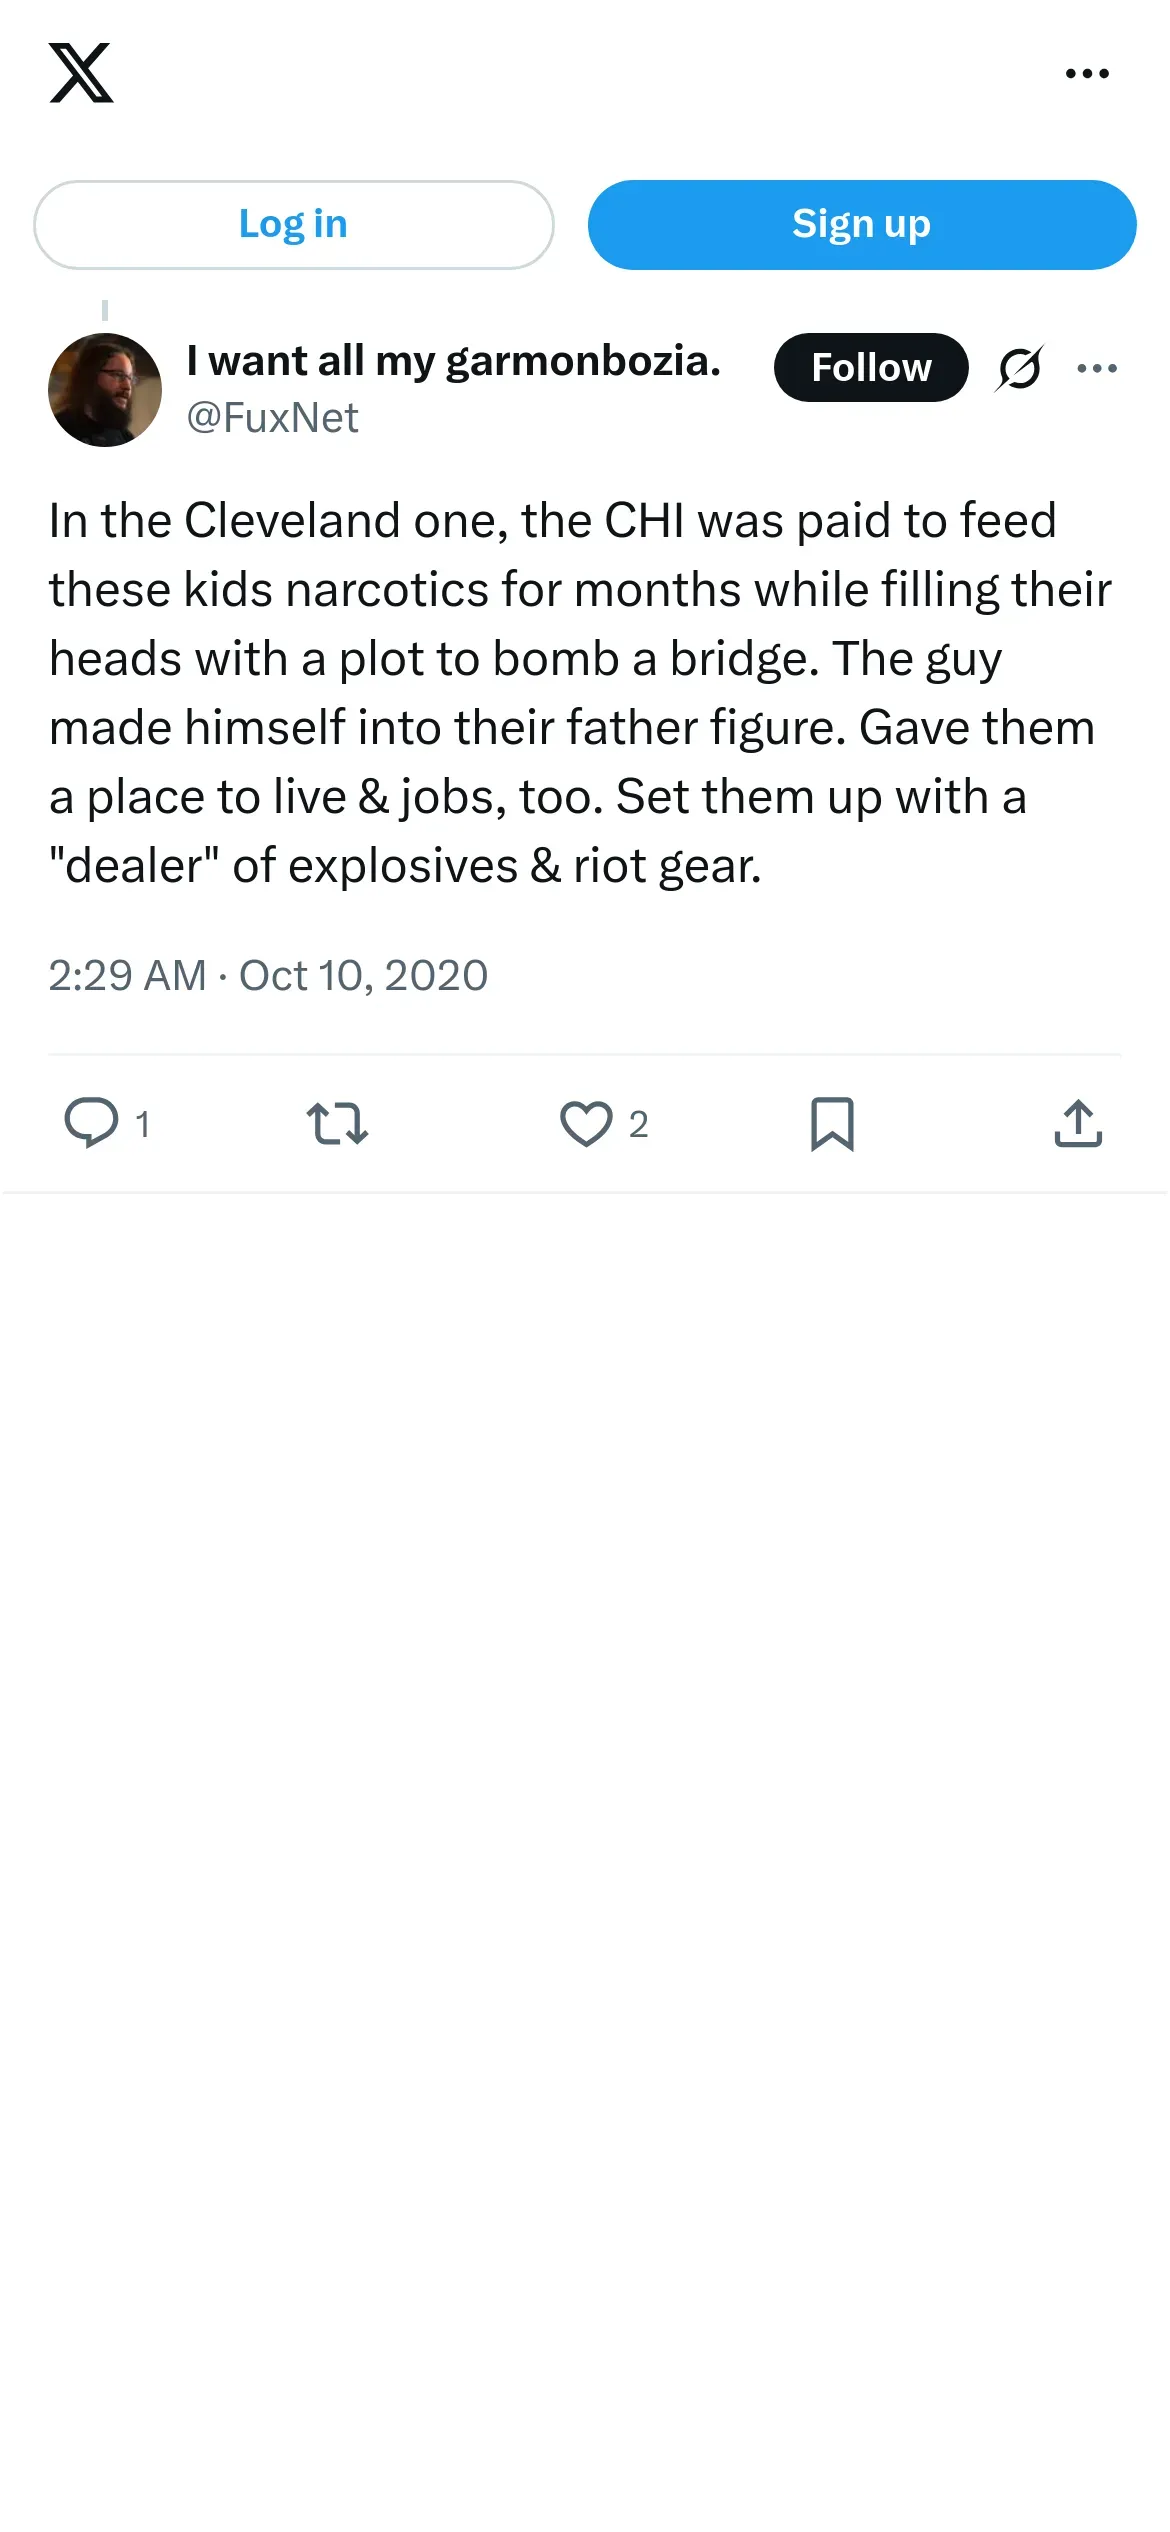Reply to the tweet via comment icon
The height and width of the screenshot is (2532, 1170).
point(91,1122)
